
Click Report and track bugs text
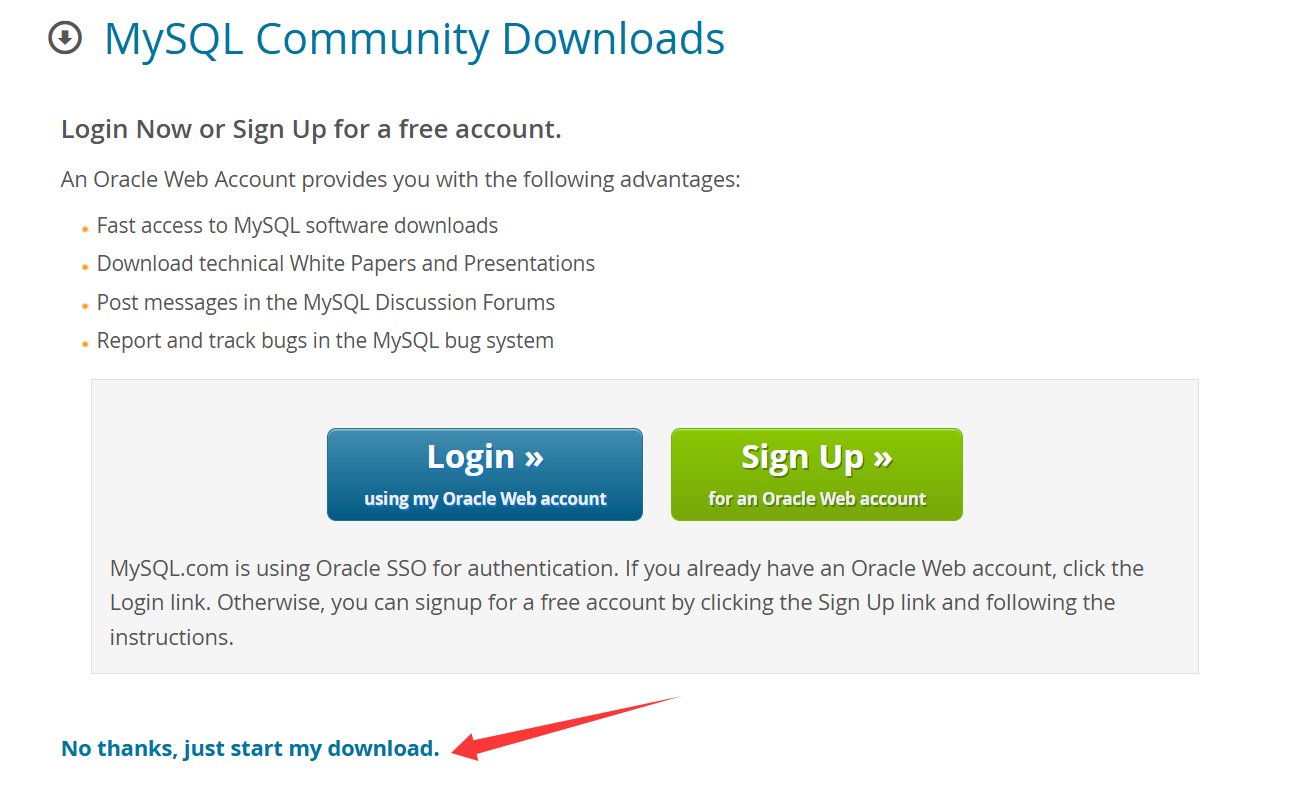(x=325, y=341)
